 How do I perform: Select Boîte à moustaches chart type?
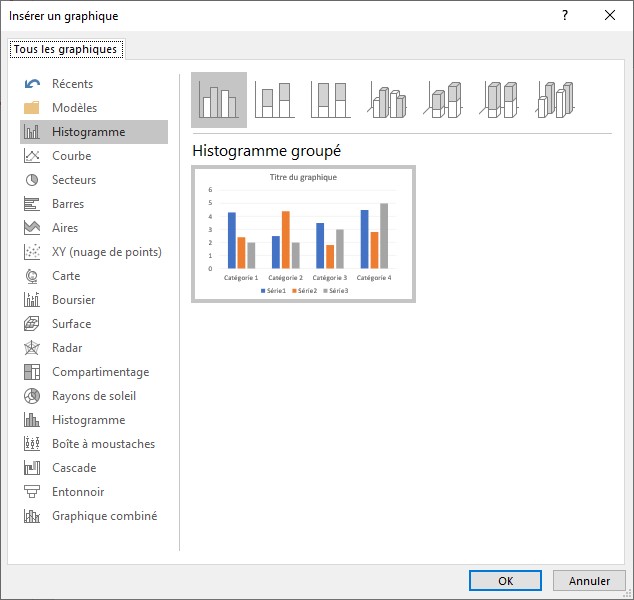(103, 444)
